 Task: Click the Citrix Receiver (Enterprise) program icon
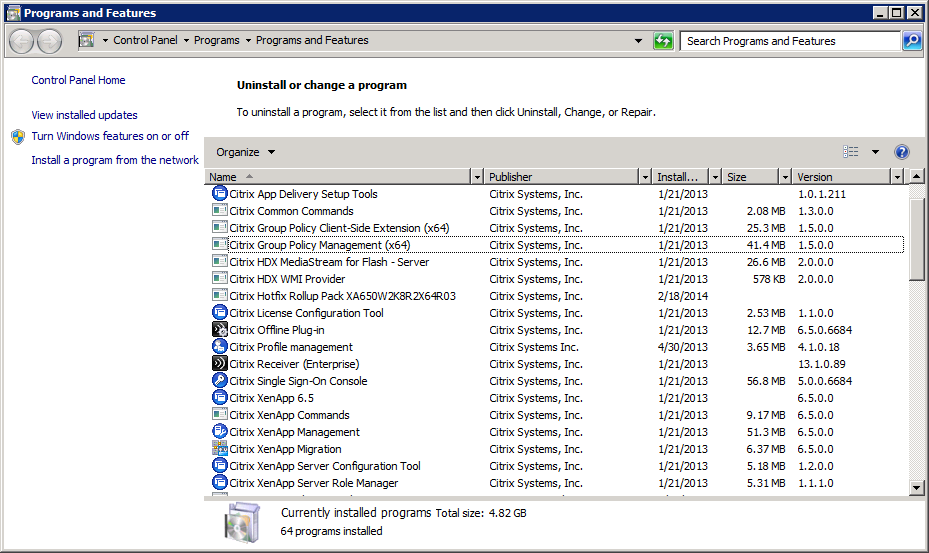220,364
